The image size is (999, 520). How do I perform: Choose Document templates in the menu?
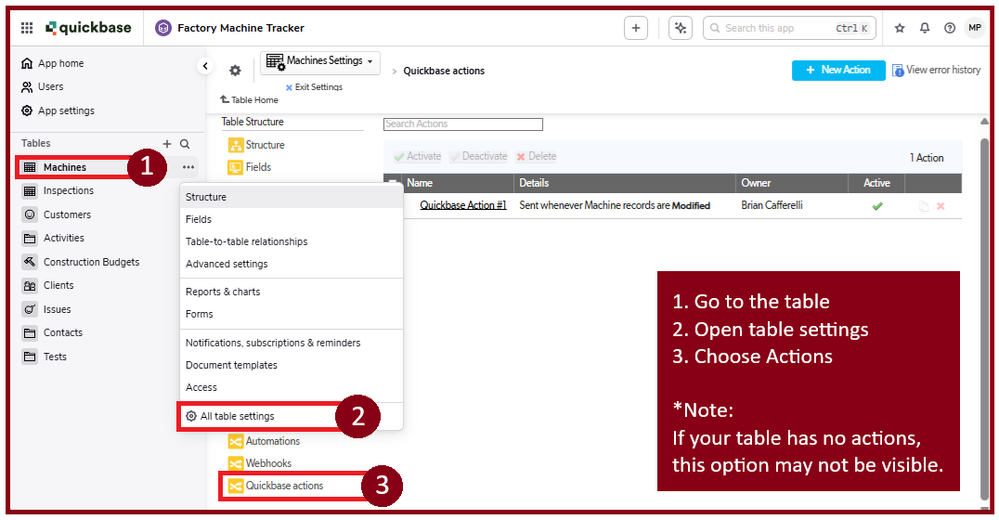291,365
